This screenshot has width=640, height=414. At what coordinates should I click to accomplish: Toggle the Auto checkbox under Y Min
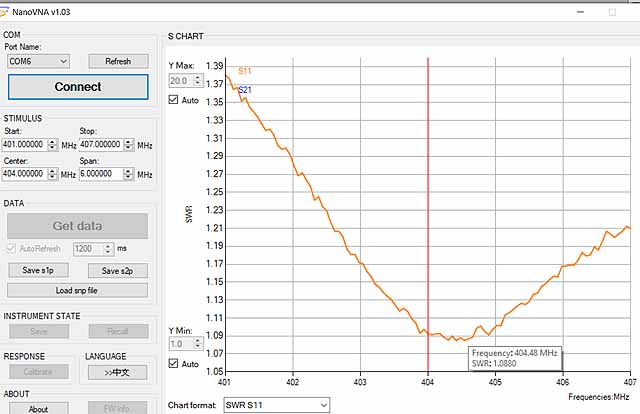pyautogui.click(x=173, y=363)
